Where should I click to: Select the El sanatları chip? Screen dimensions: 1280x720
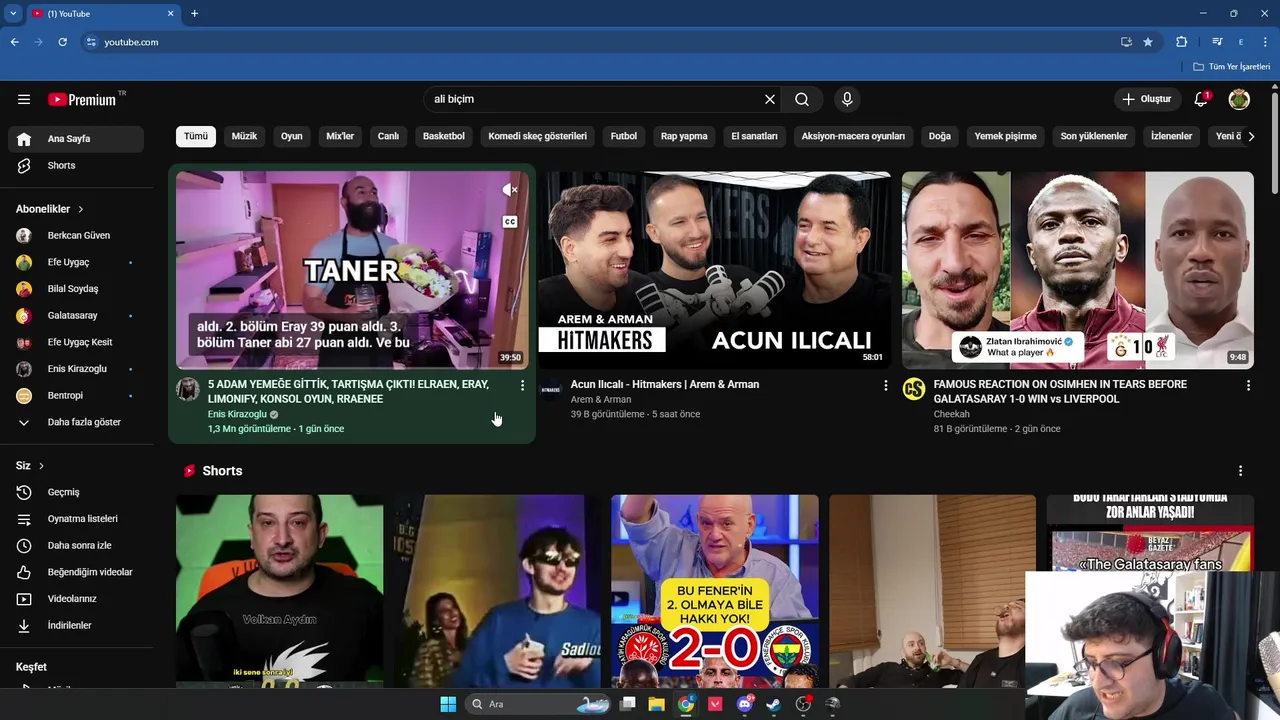(754, 136)
